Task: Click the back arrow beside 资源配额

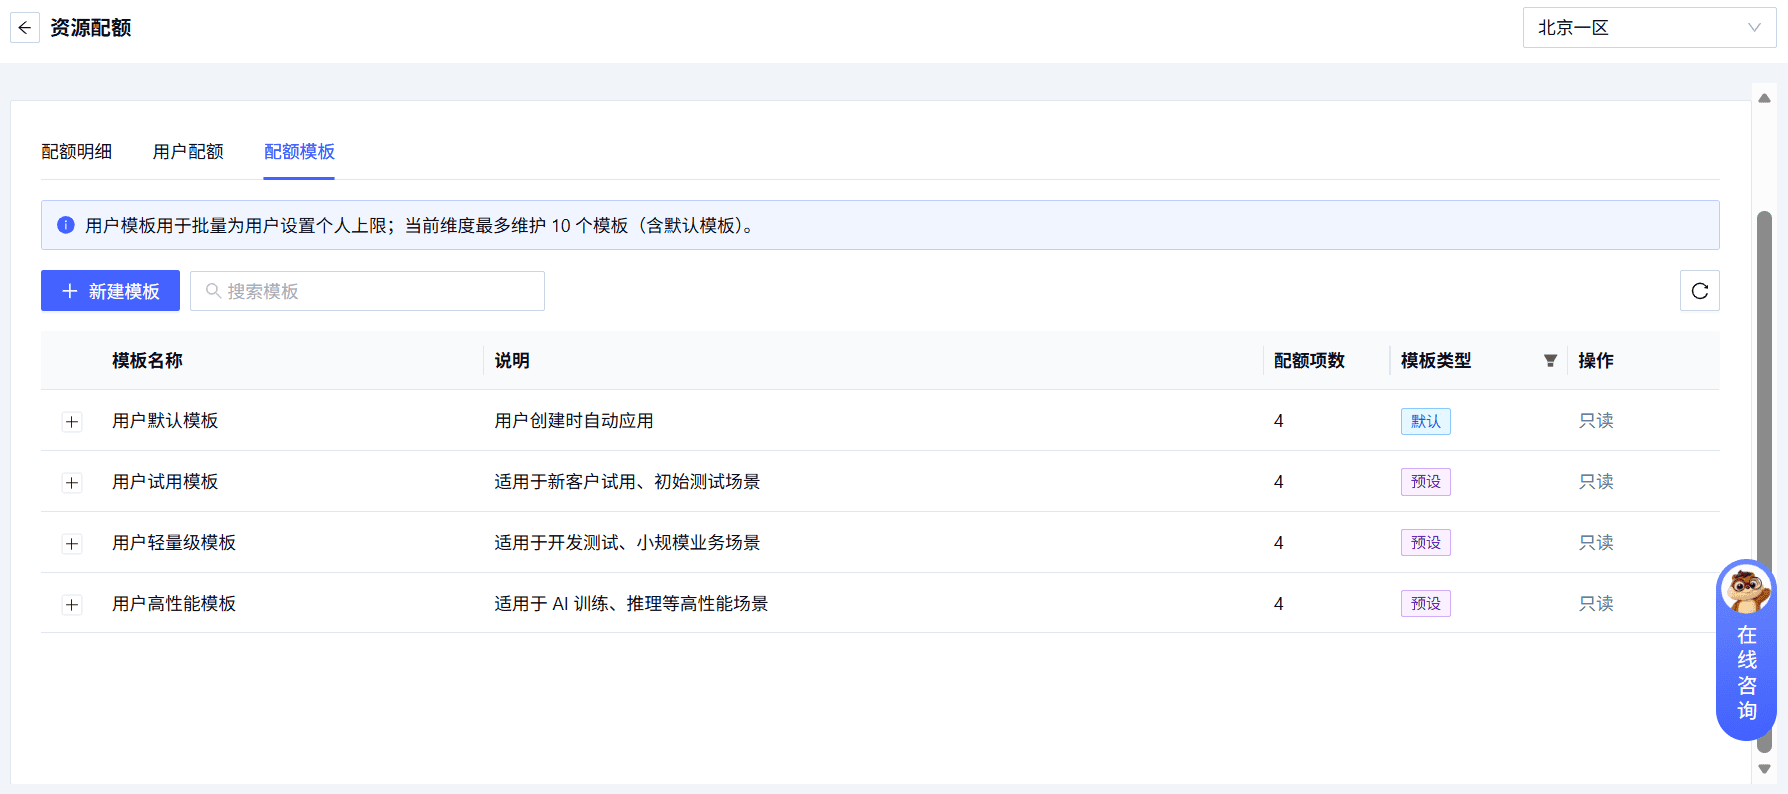Action: [25, 28]
